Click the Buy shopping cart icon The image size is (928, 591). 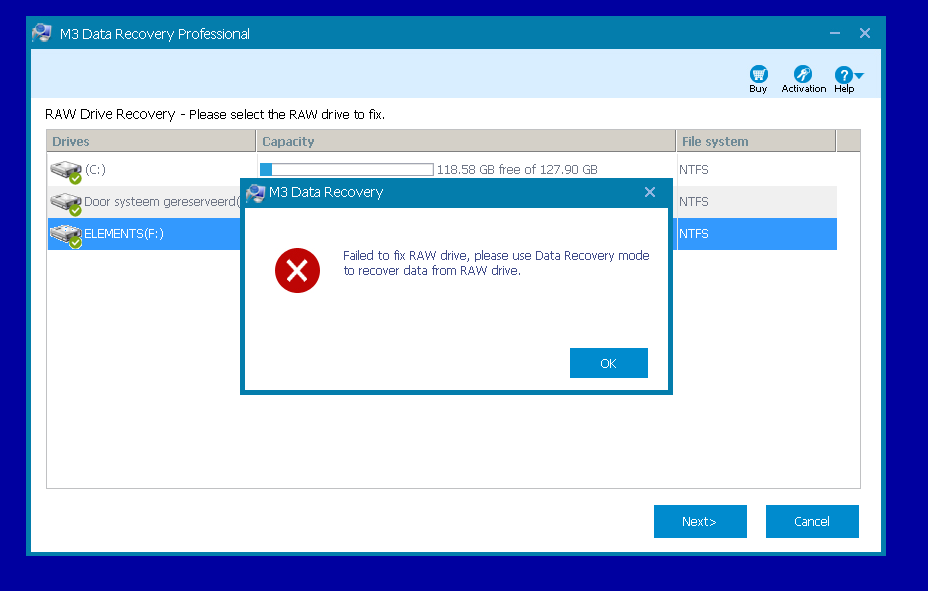[x=758, y=75]
